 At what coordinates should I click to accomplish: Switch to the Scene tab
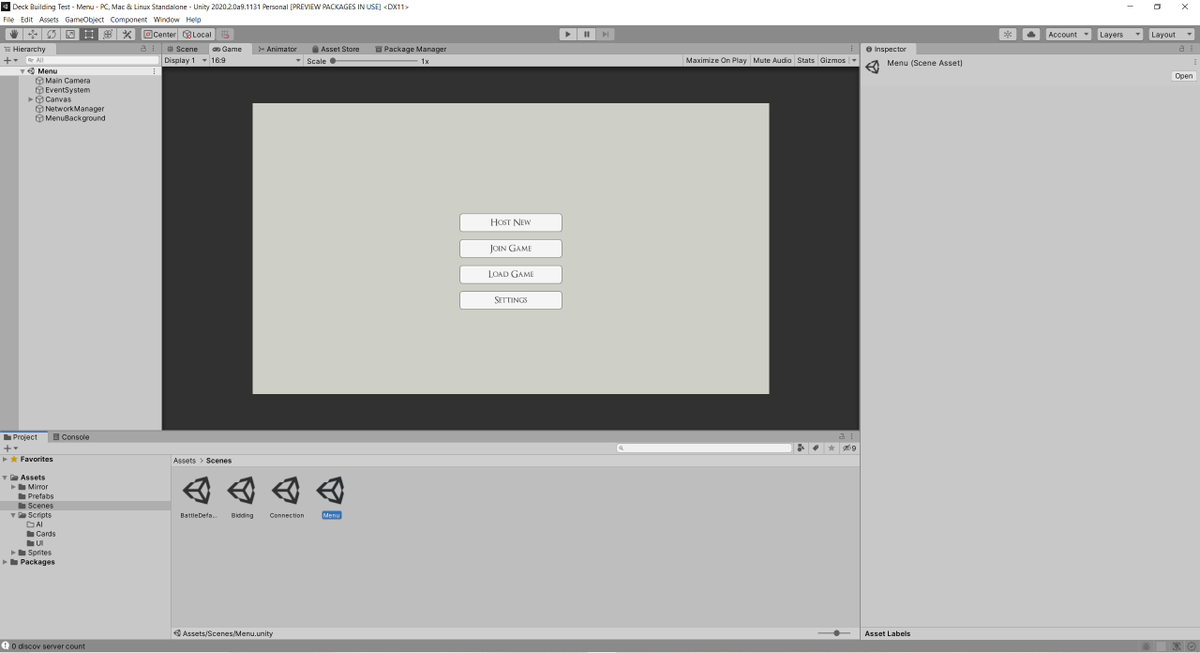[x=183, y=48]
